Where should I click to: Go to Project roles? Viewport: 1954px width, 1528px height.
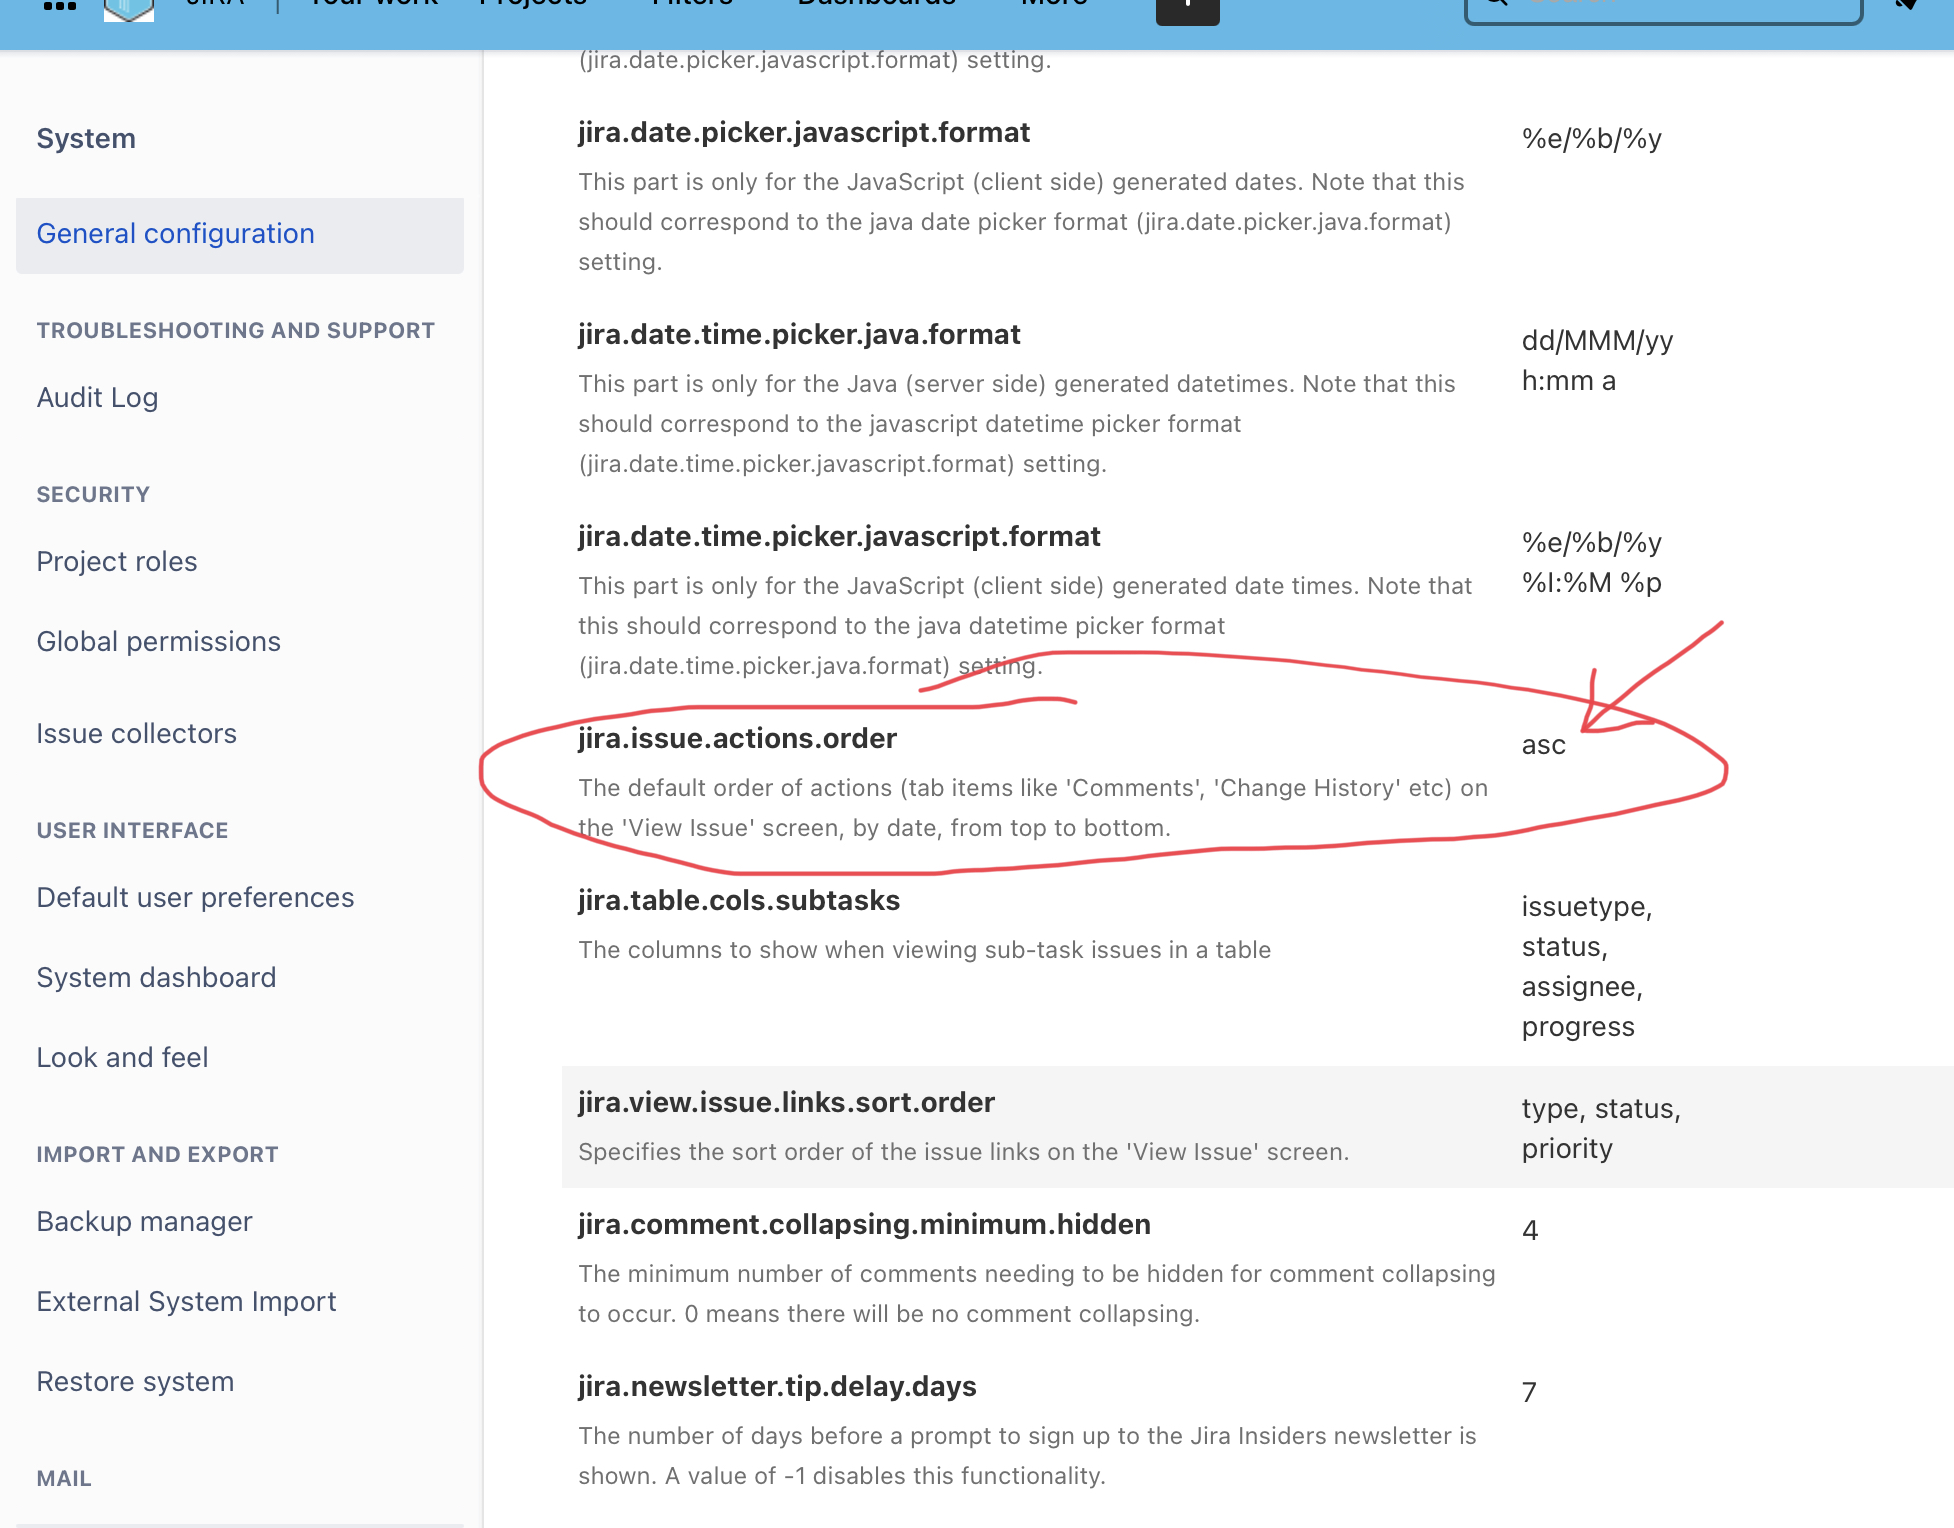[x=117, y=562]
